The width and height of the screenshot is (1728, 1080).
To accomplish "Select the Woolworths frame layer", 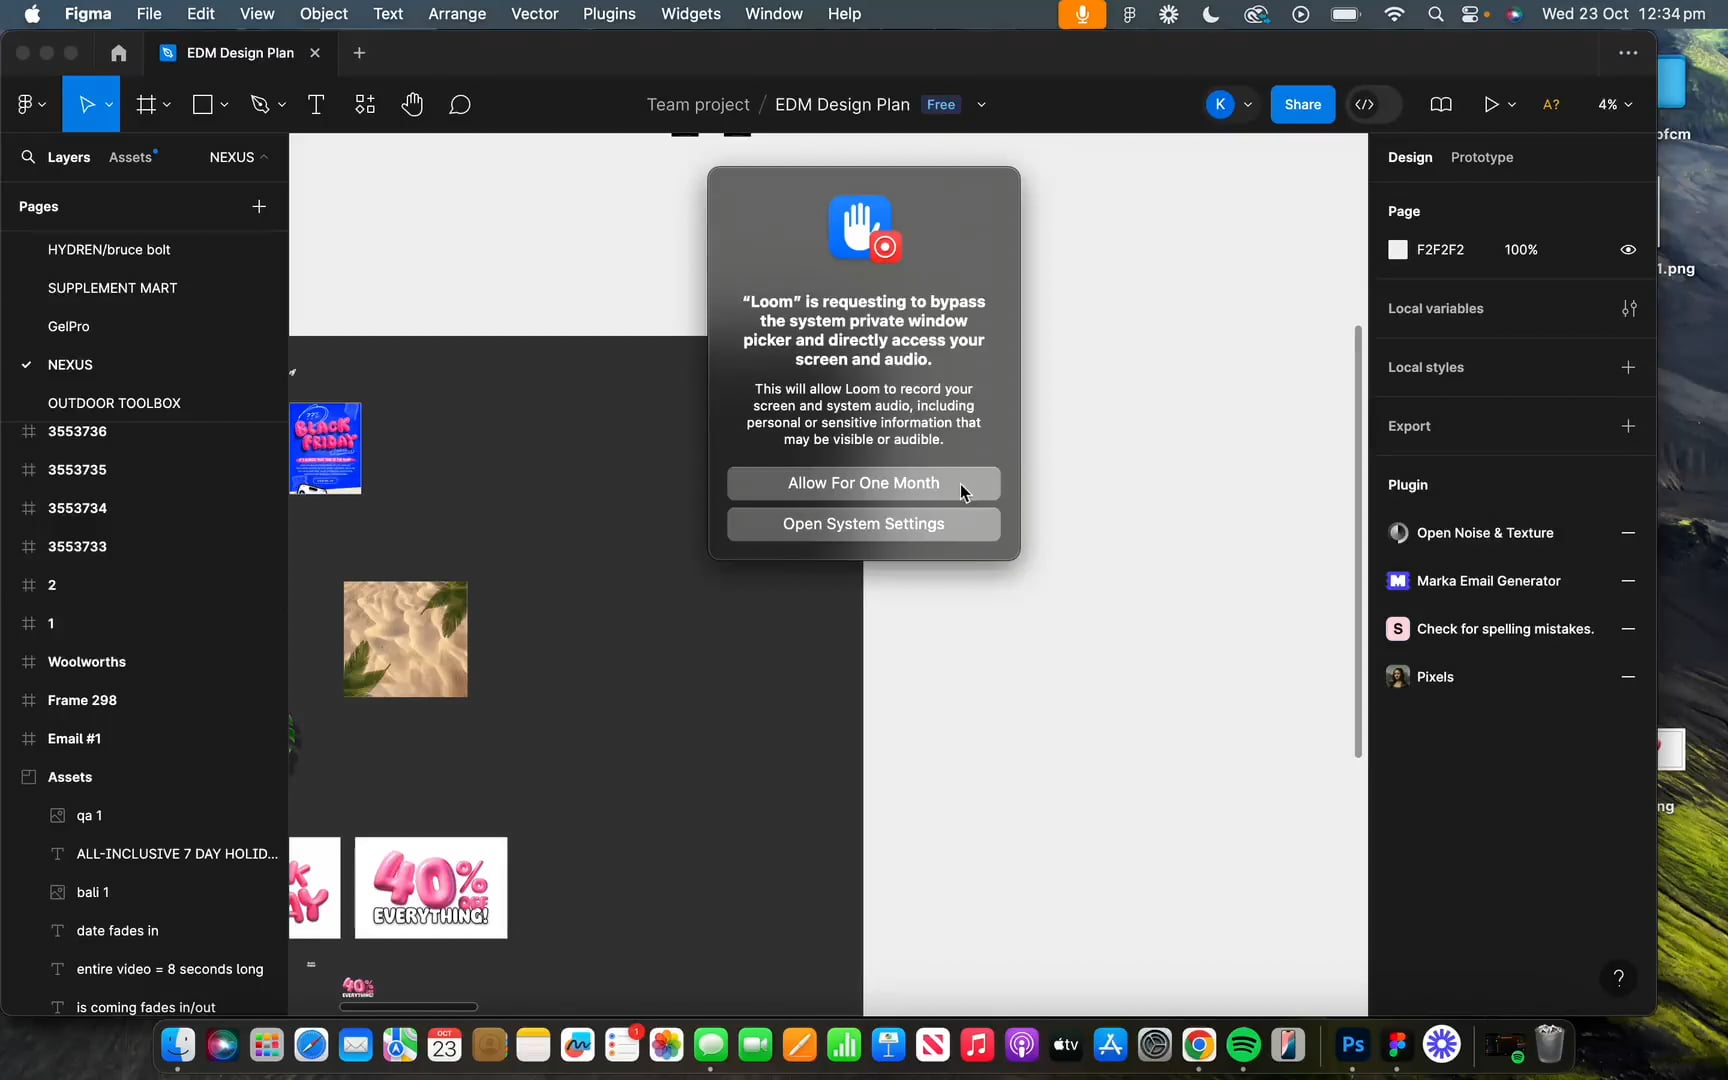I will pyautogui.click(x=87, y=662).
